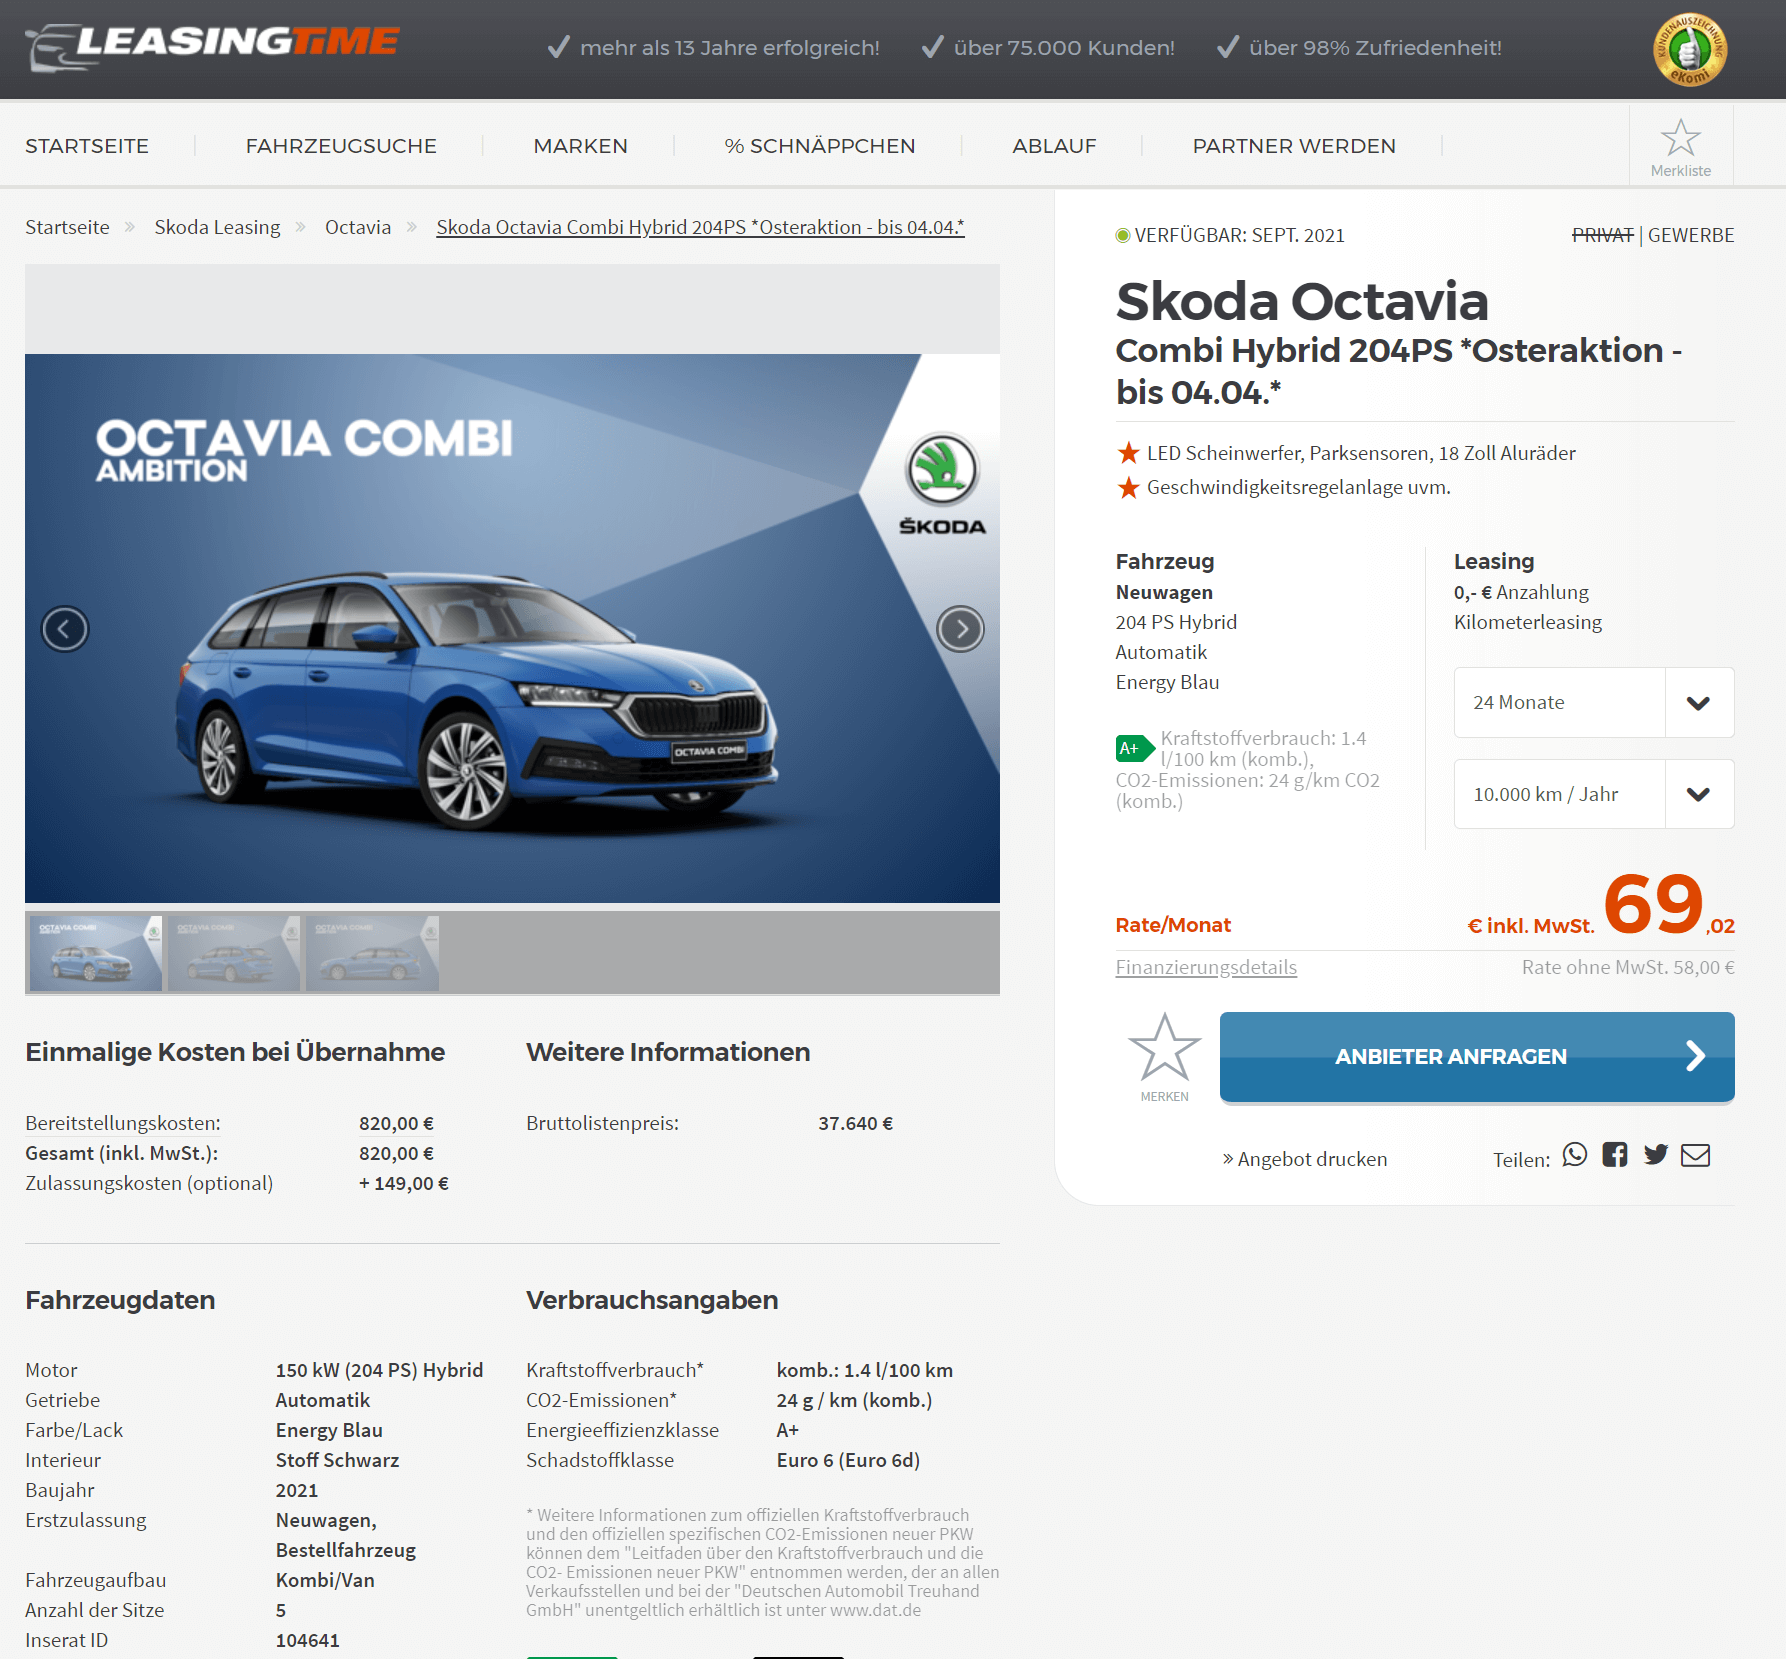Viewport: 1786px width, 1659px height.
Task: Click the large 69 monthly rate price
Action: pos(1653,903)
